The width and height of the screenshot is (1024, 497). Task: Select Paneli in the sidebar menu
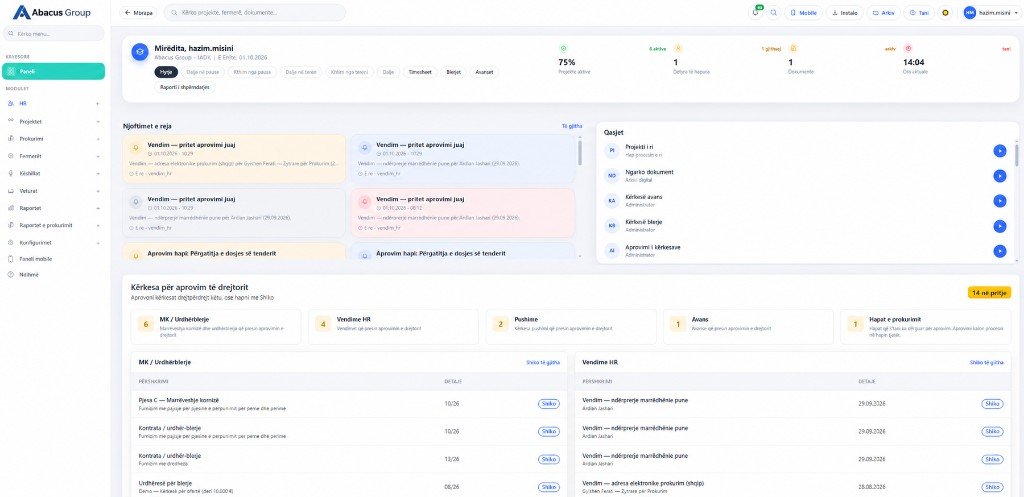(52, 71)
